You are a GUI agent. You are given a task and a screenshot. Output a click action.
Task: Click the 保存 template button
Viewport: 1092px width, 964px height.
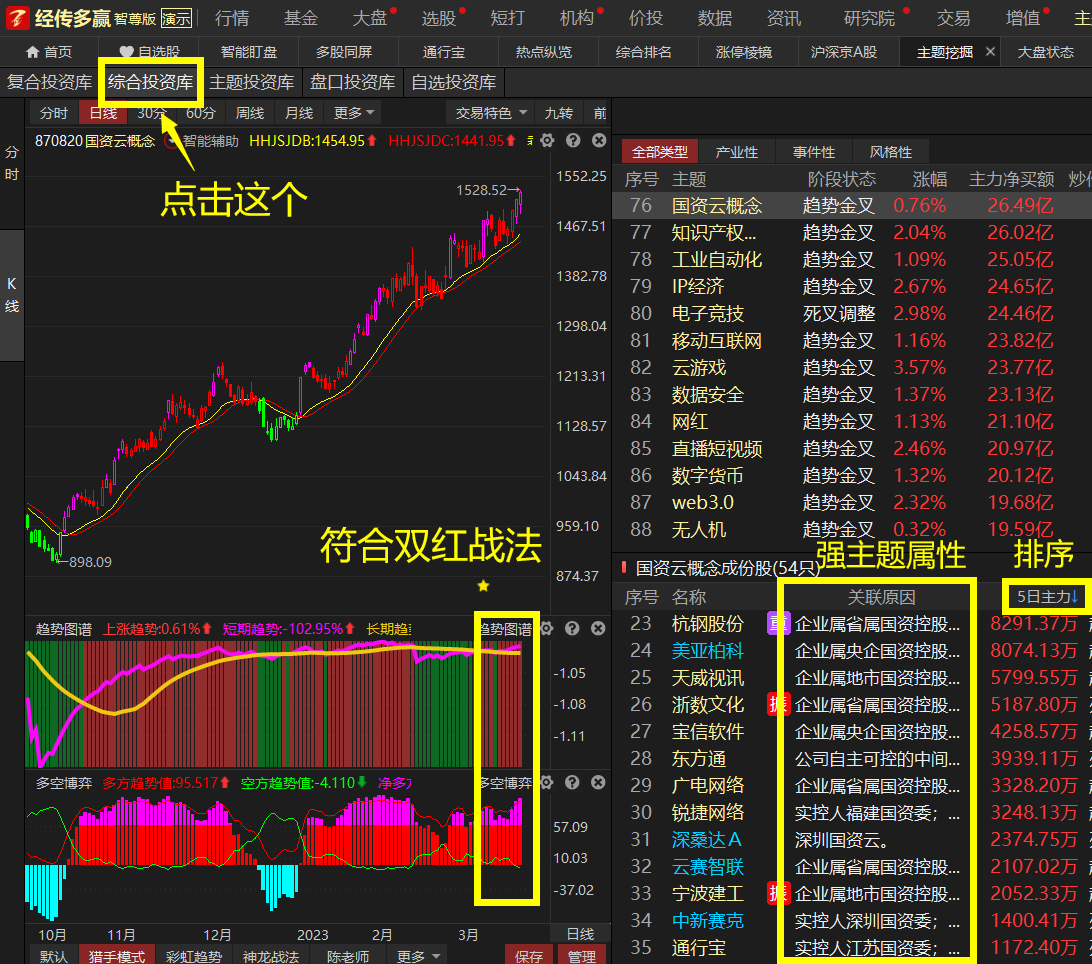[x=529, y=956]
